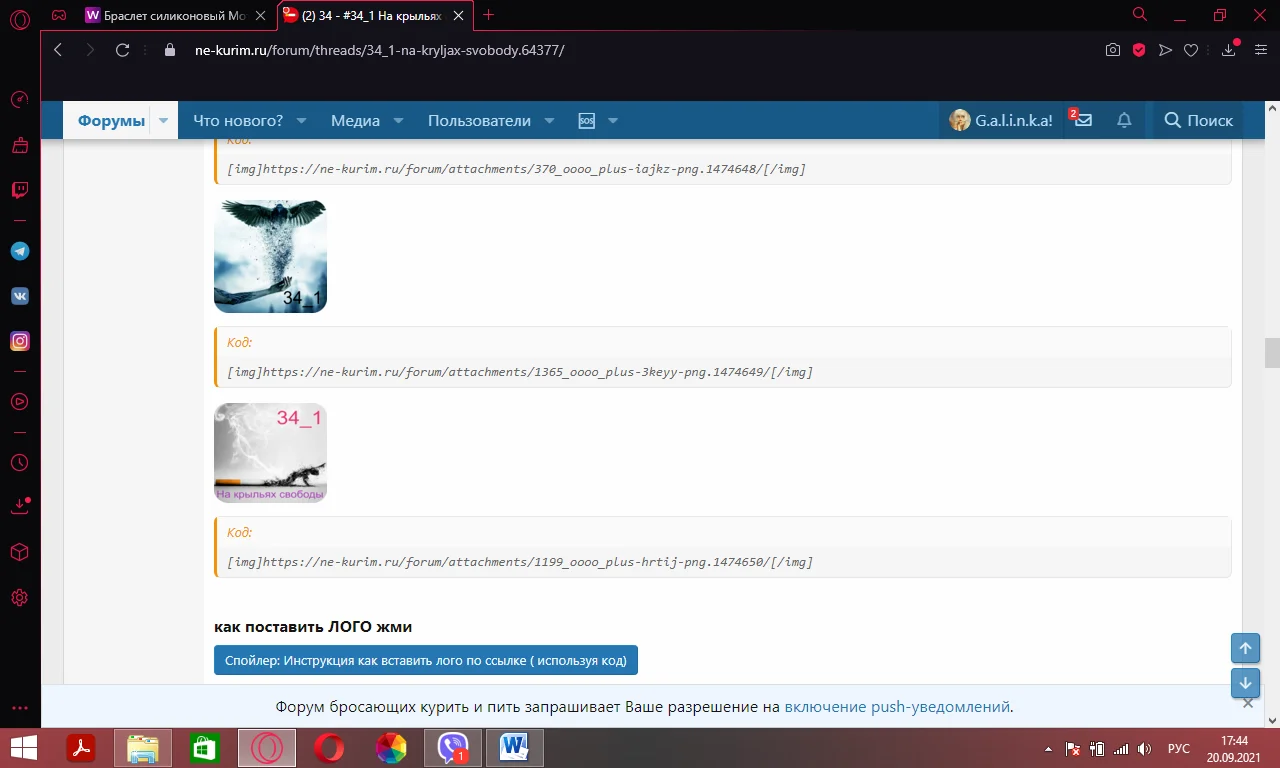Screen dimensions: 1280x768
Task: Expand the spoiler with logo insertion instructions
Action: point(426,660)
